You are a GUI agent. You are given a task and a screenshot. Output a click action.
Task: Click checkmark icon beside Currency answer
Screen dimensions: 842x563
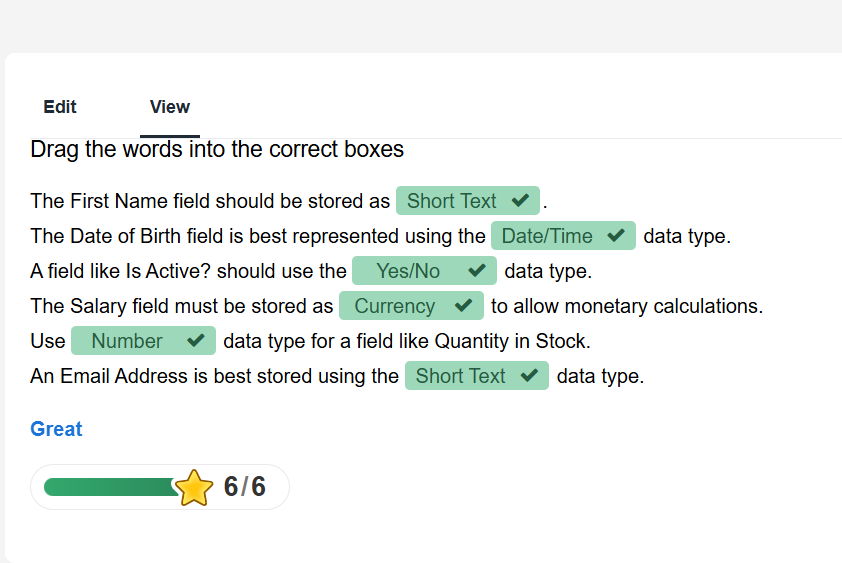tap(463, 306)
